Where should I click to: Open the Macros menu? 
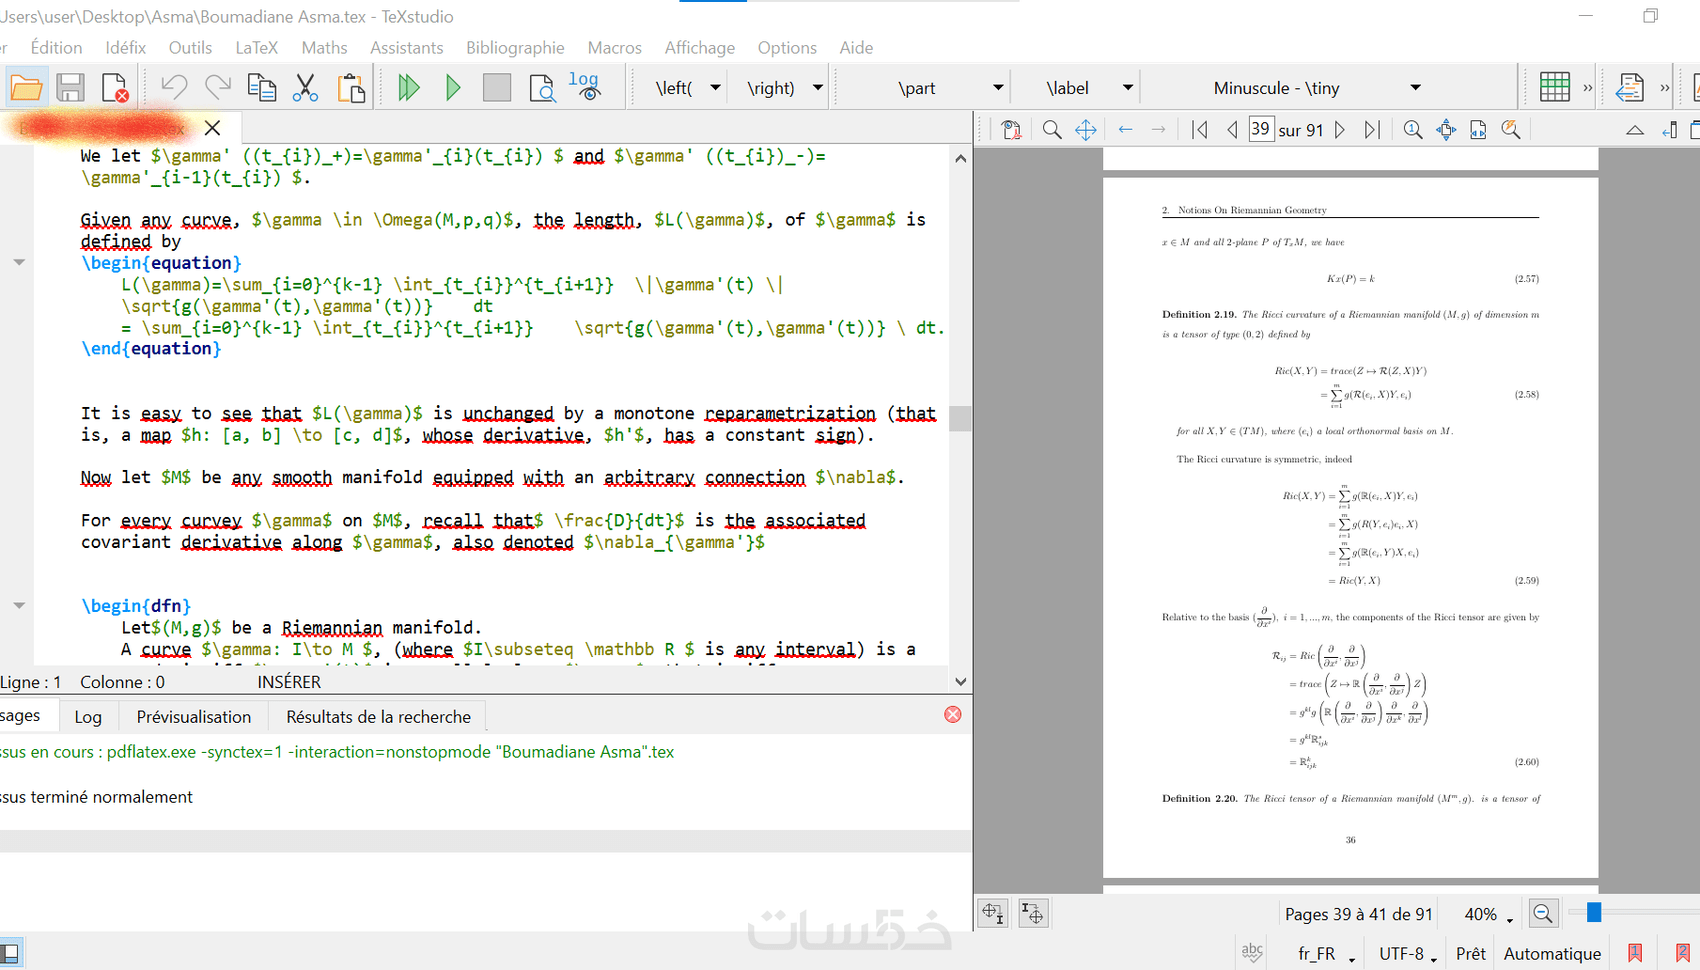tap(614, 47)
